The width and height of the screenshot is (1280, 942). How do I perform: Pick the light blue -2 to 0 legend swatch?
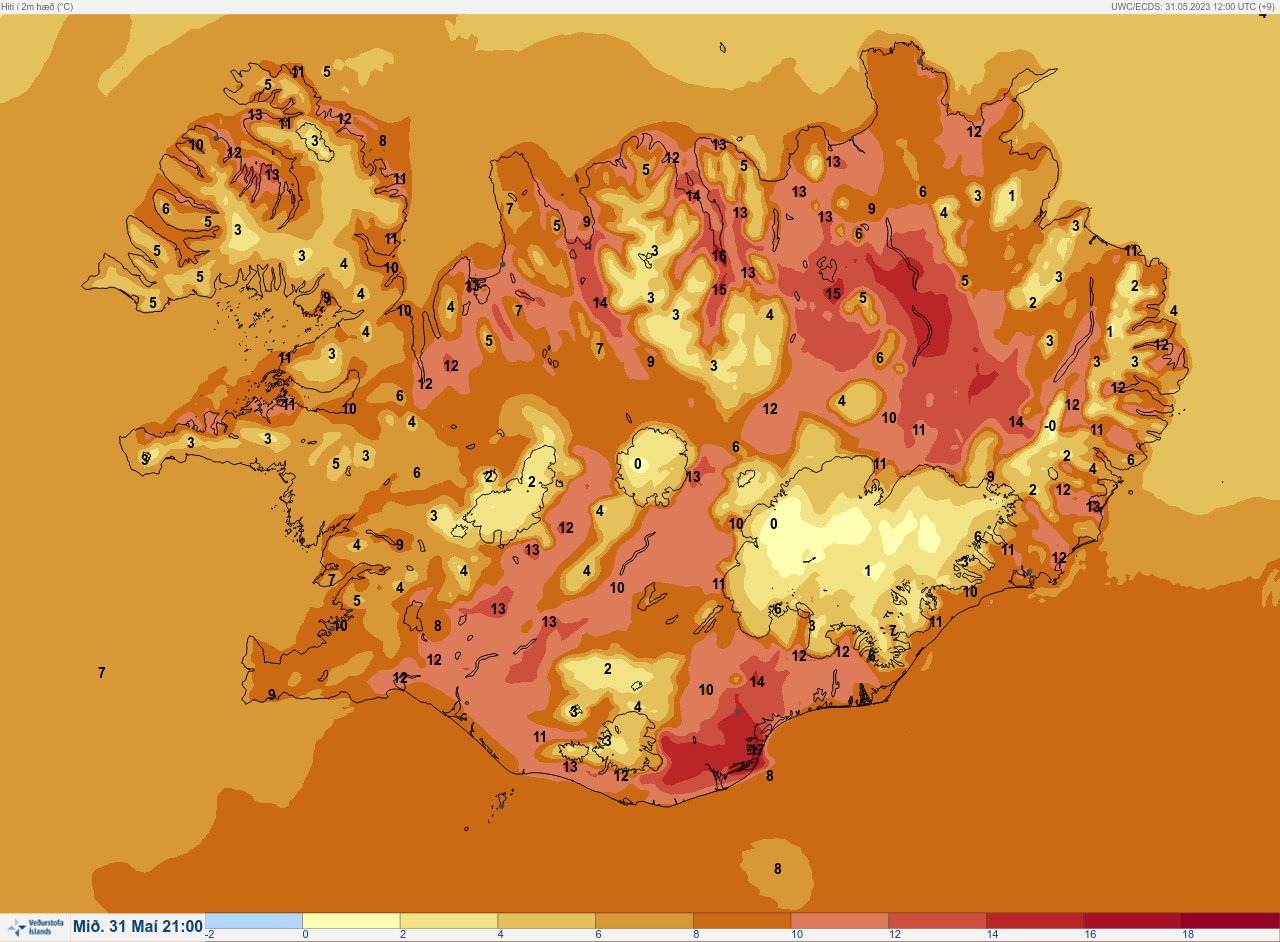pos(254,920)
